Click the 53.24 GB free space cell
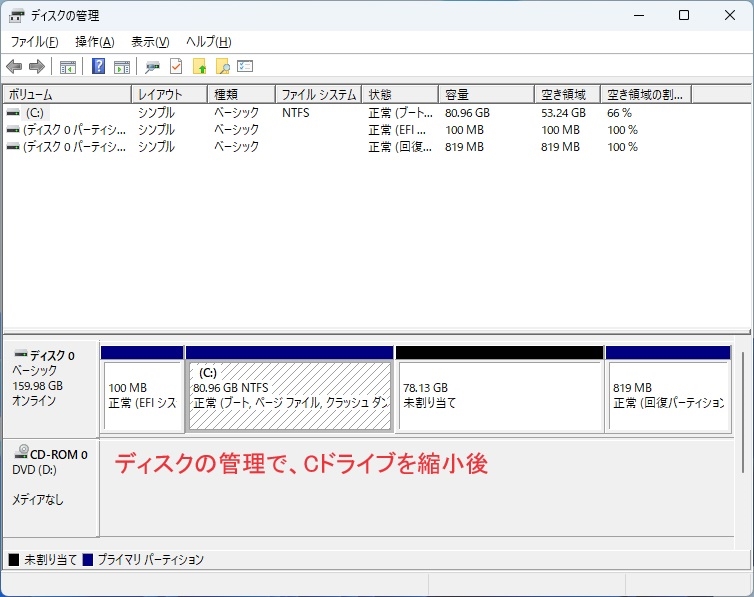Screen dimensions: 754x597 (x=563, y=113)
